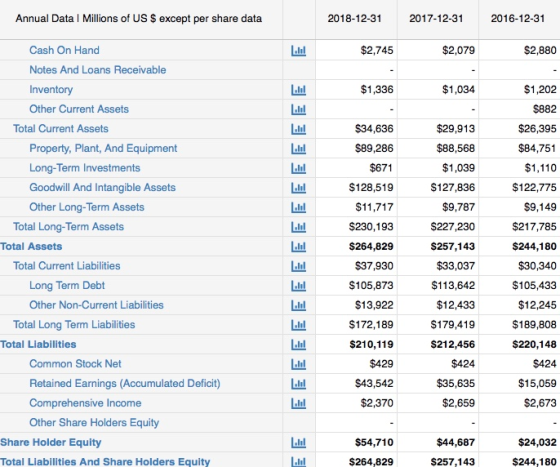This screenshot has height=467, width=560.
Task: Select 2018 Goodwill value $128,519
Action: [371, 187]
